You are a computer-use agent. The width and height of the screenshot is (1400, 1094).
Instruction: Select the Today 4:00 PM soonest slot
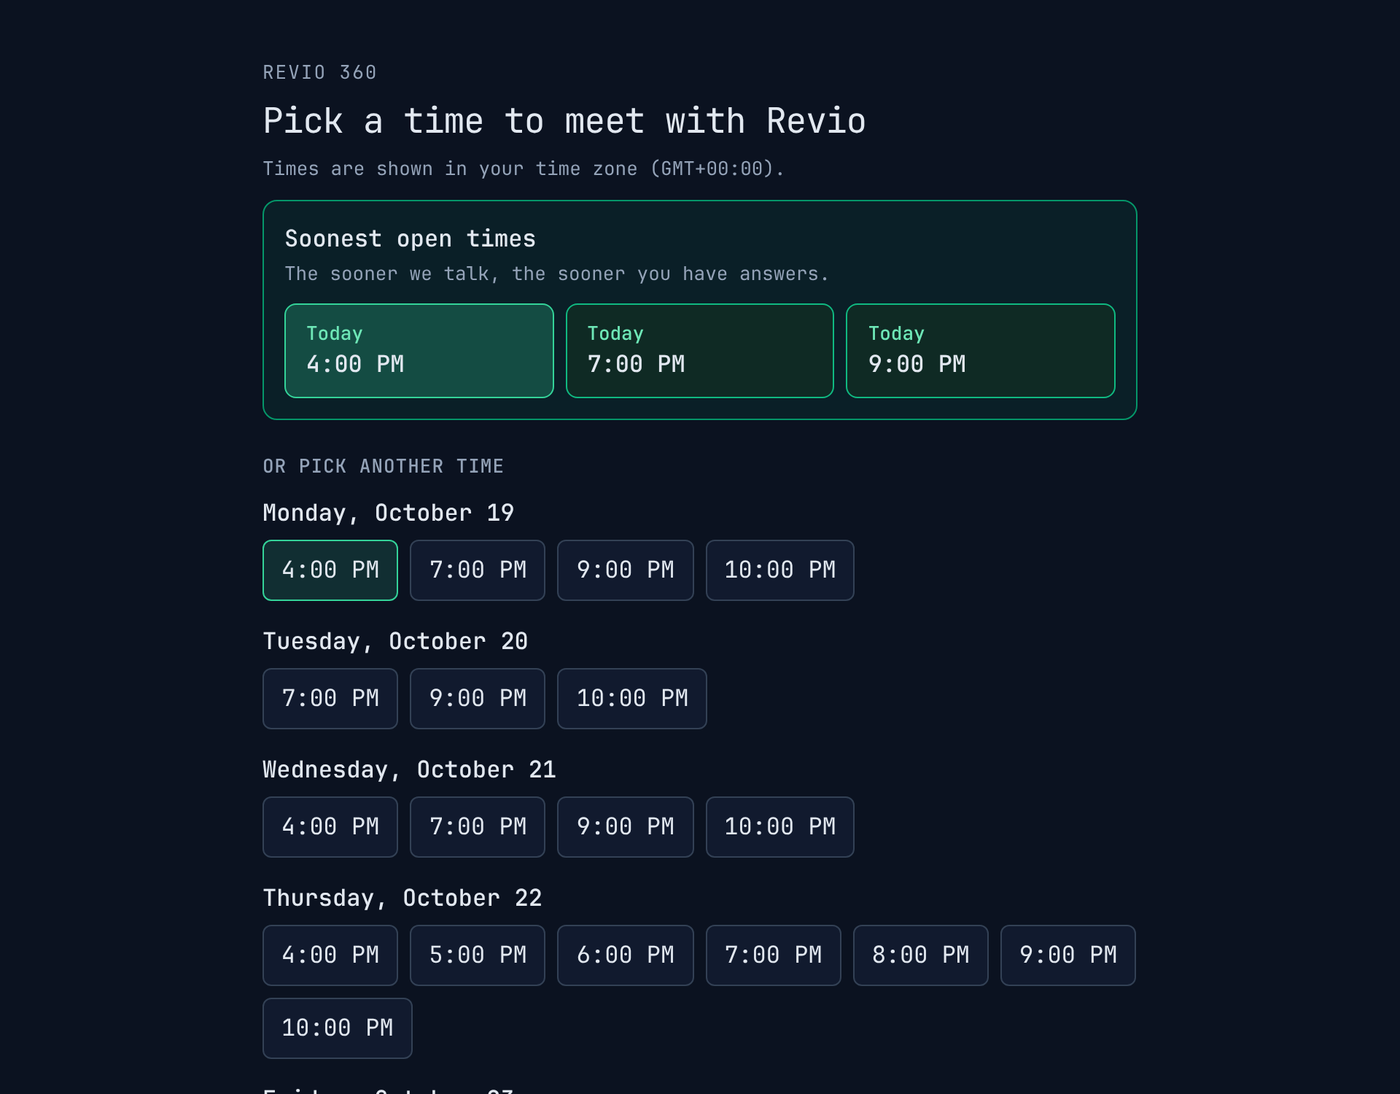click(419, 351)
